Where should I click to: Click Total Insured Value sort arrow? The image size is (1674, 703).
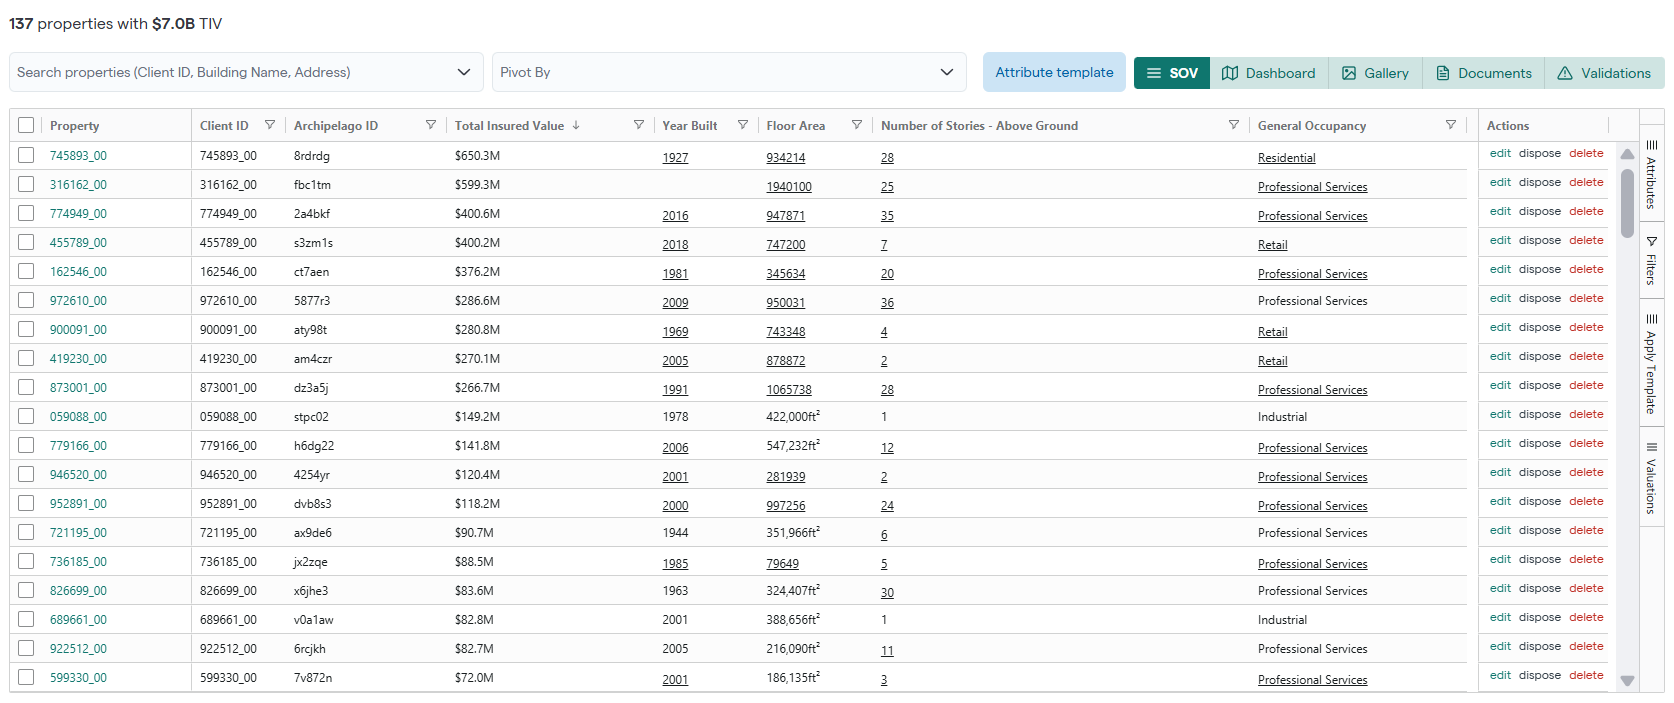[x=576, y=125]
